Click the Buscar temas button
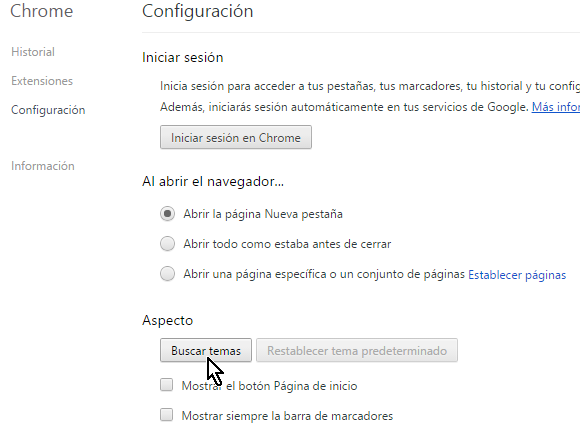This screenshot has height=445, width=580. pos(206,350)
